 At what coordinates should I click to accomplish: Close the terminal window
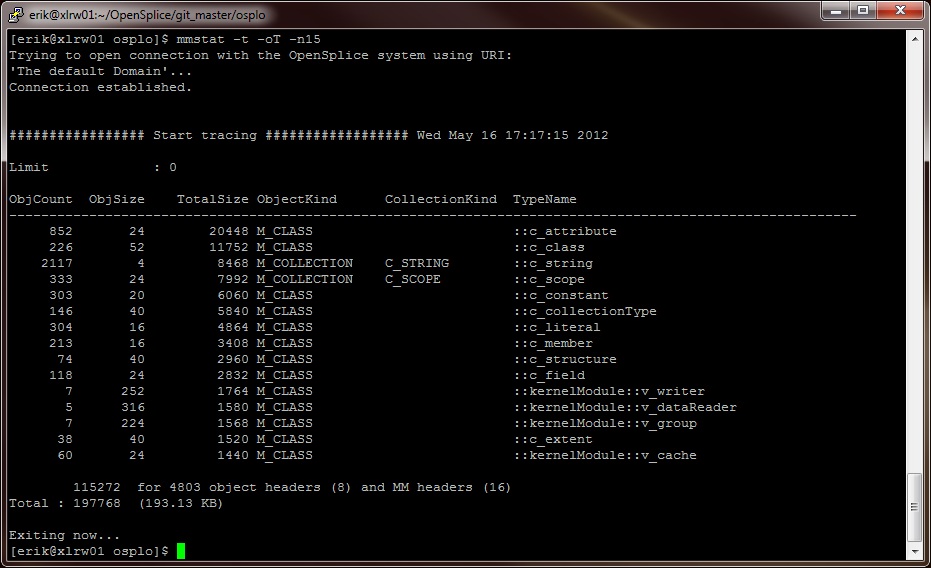click(900, 11)
